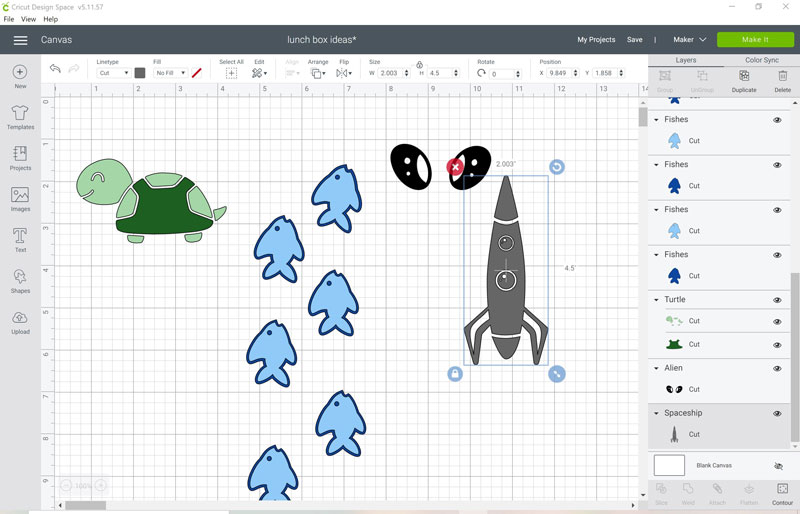Click the no-fill red slash swatch

(x=196, y=73)
